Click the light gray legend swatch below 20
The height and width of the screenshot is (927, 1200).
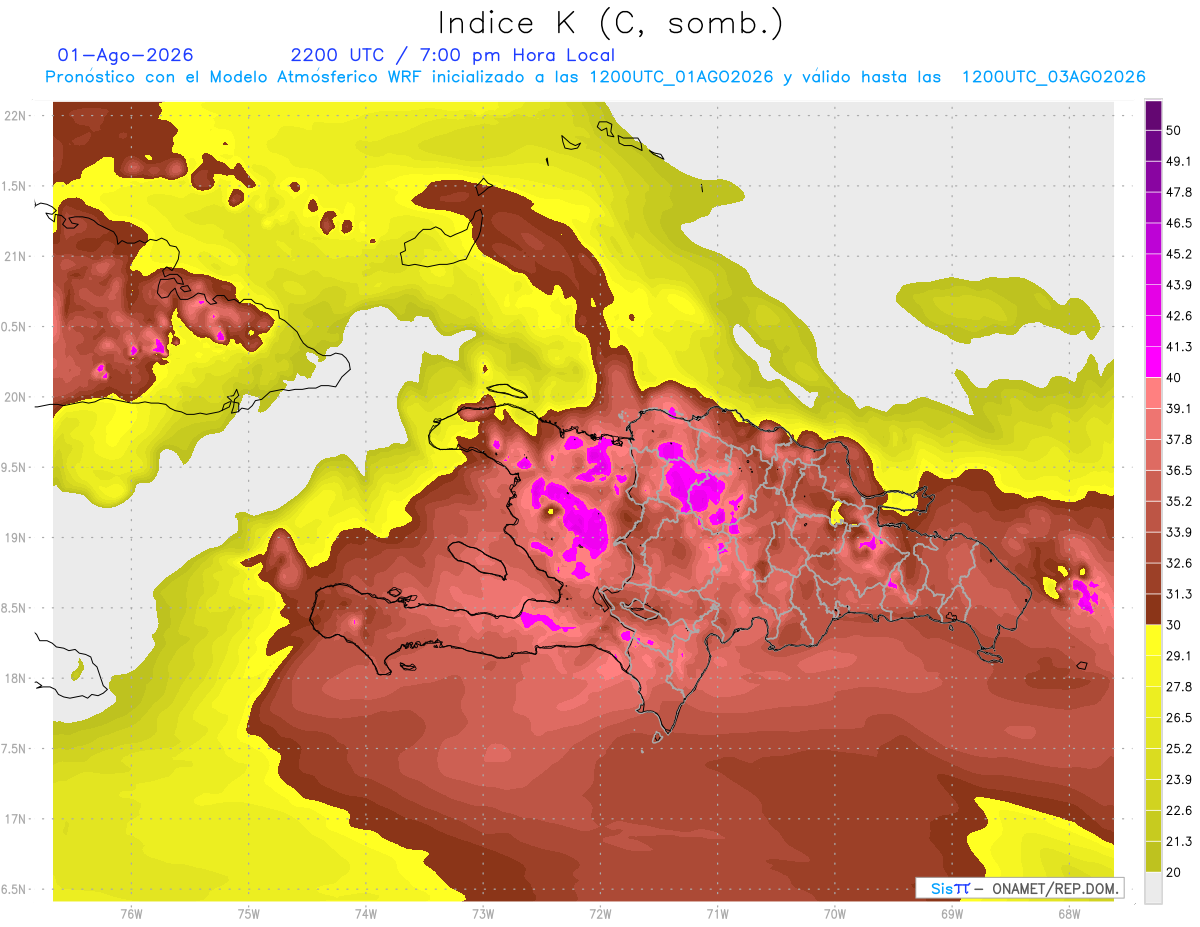click(x=1153, y=888)
